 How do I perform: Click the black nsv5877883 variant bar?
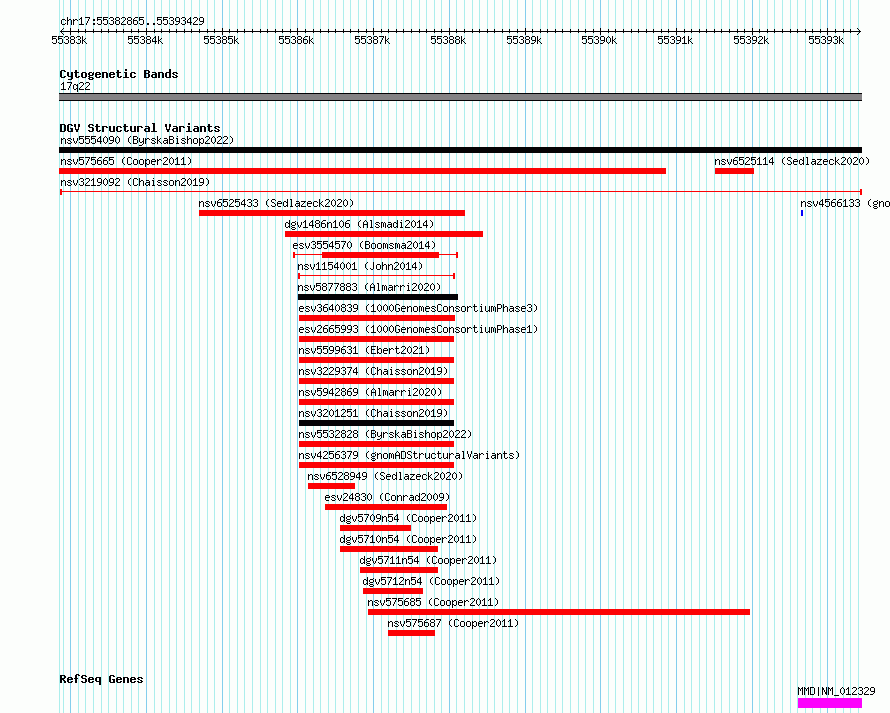click(x=378, y=297)
